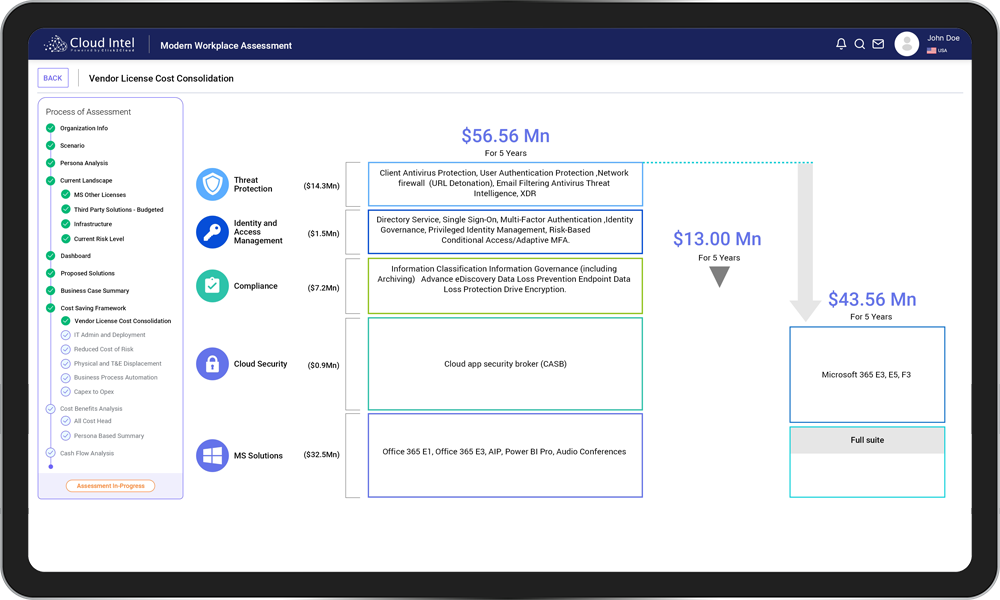1000x600 pixels.
Task: Go back with the BACK button
Action: [53, 78]
